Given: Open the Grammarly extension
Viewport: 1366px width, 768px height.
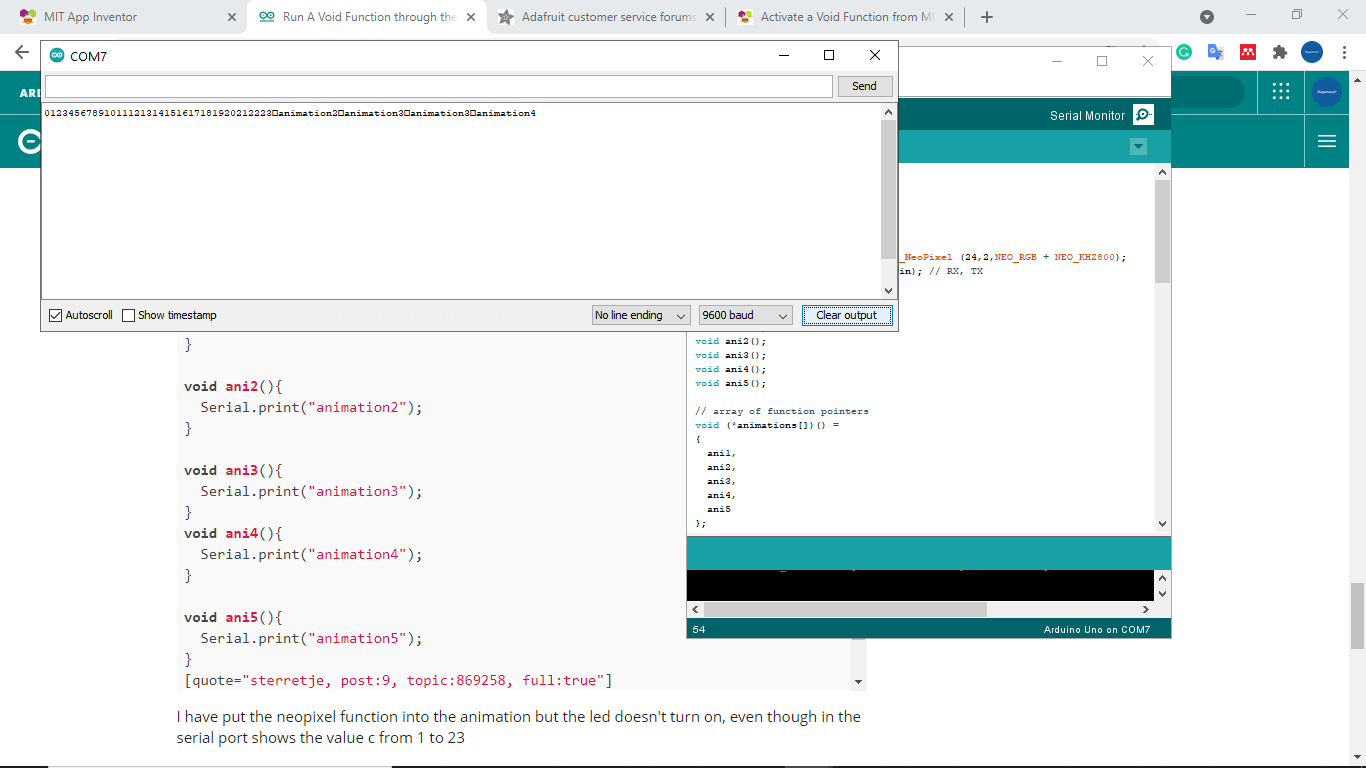Looking at the screenshot, I should [x=1183, y=51].
